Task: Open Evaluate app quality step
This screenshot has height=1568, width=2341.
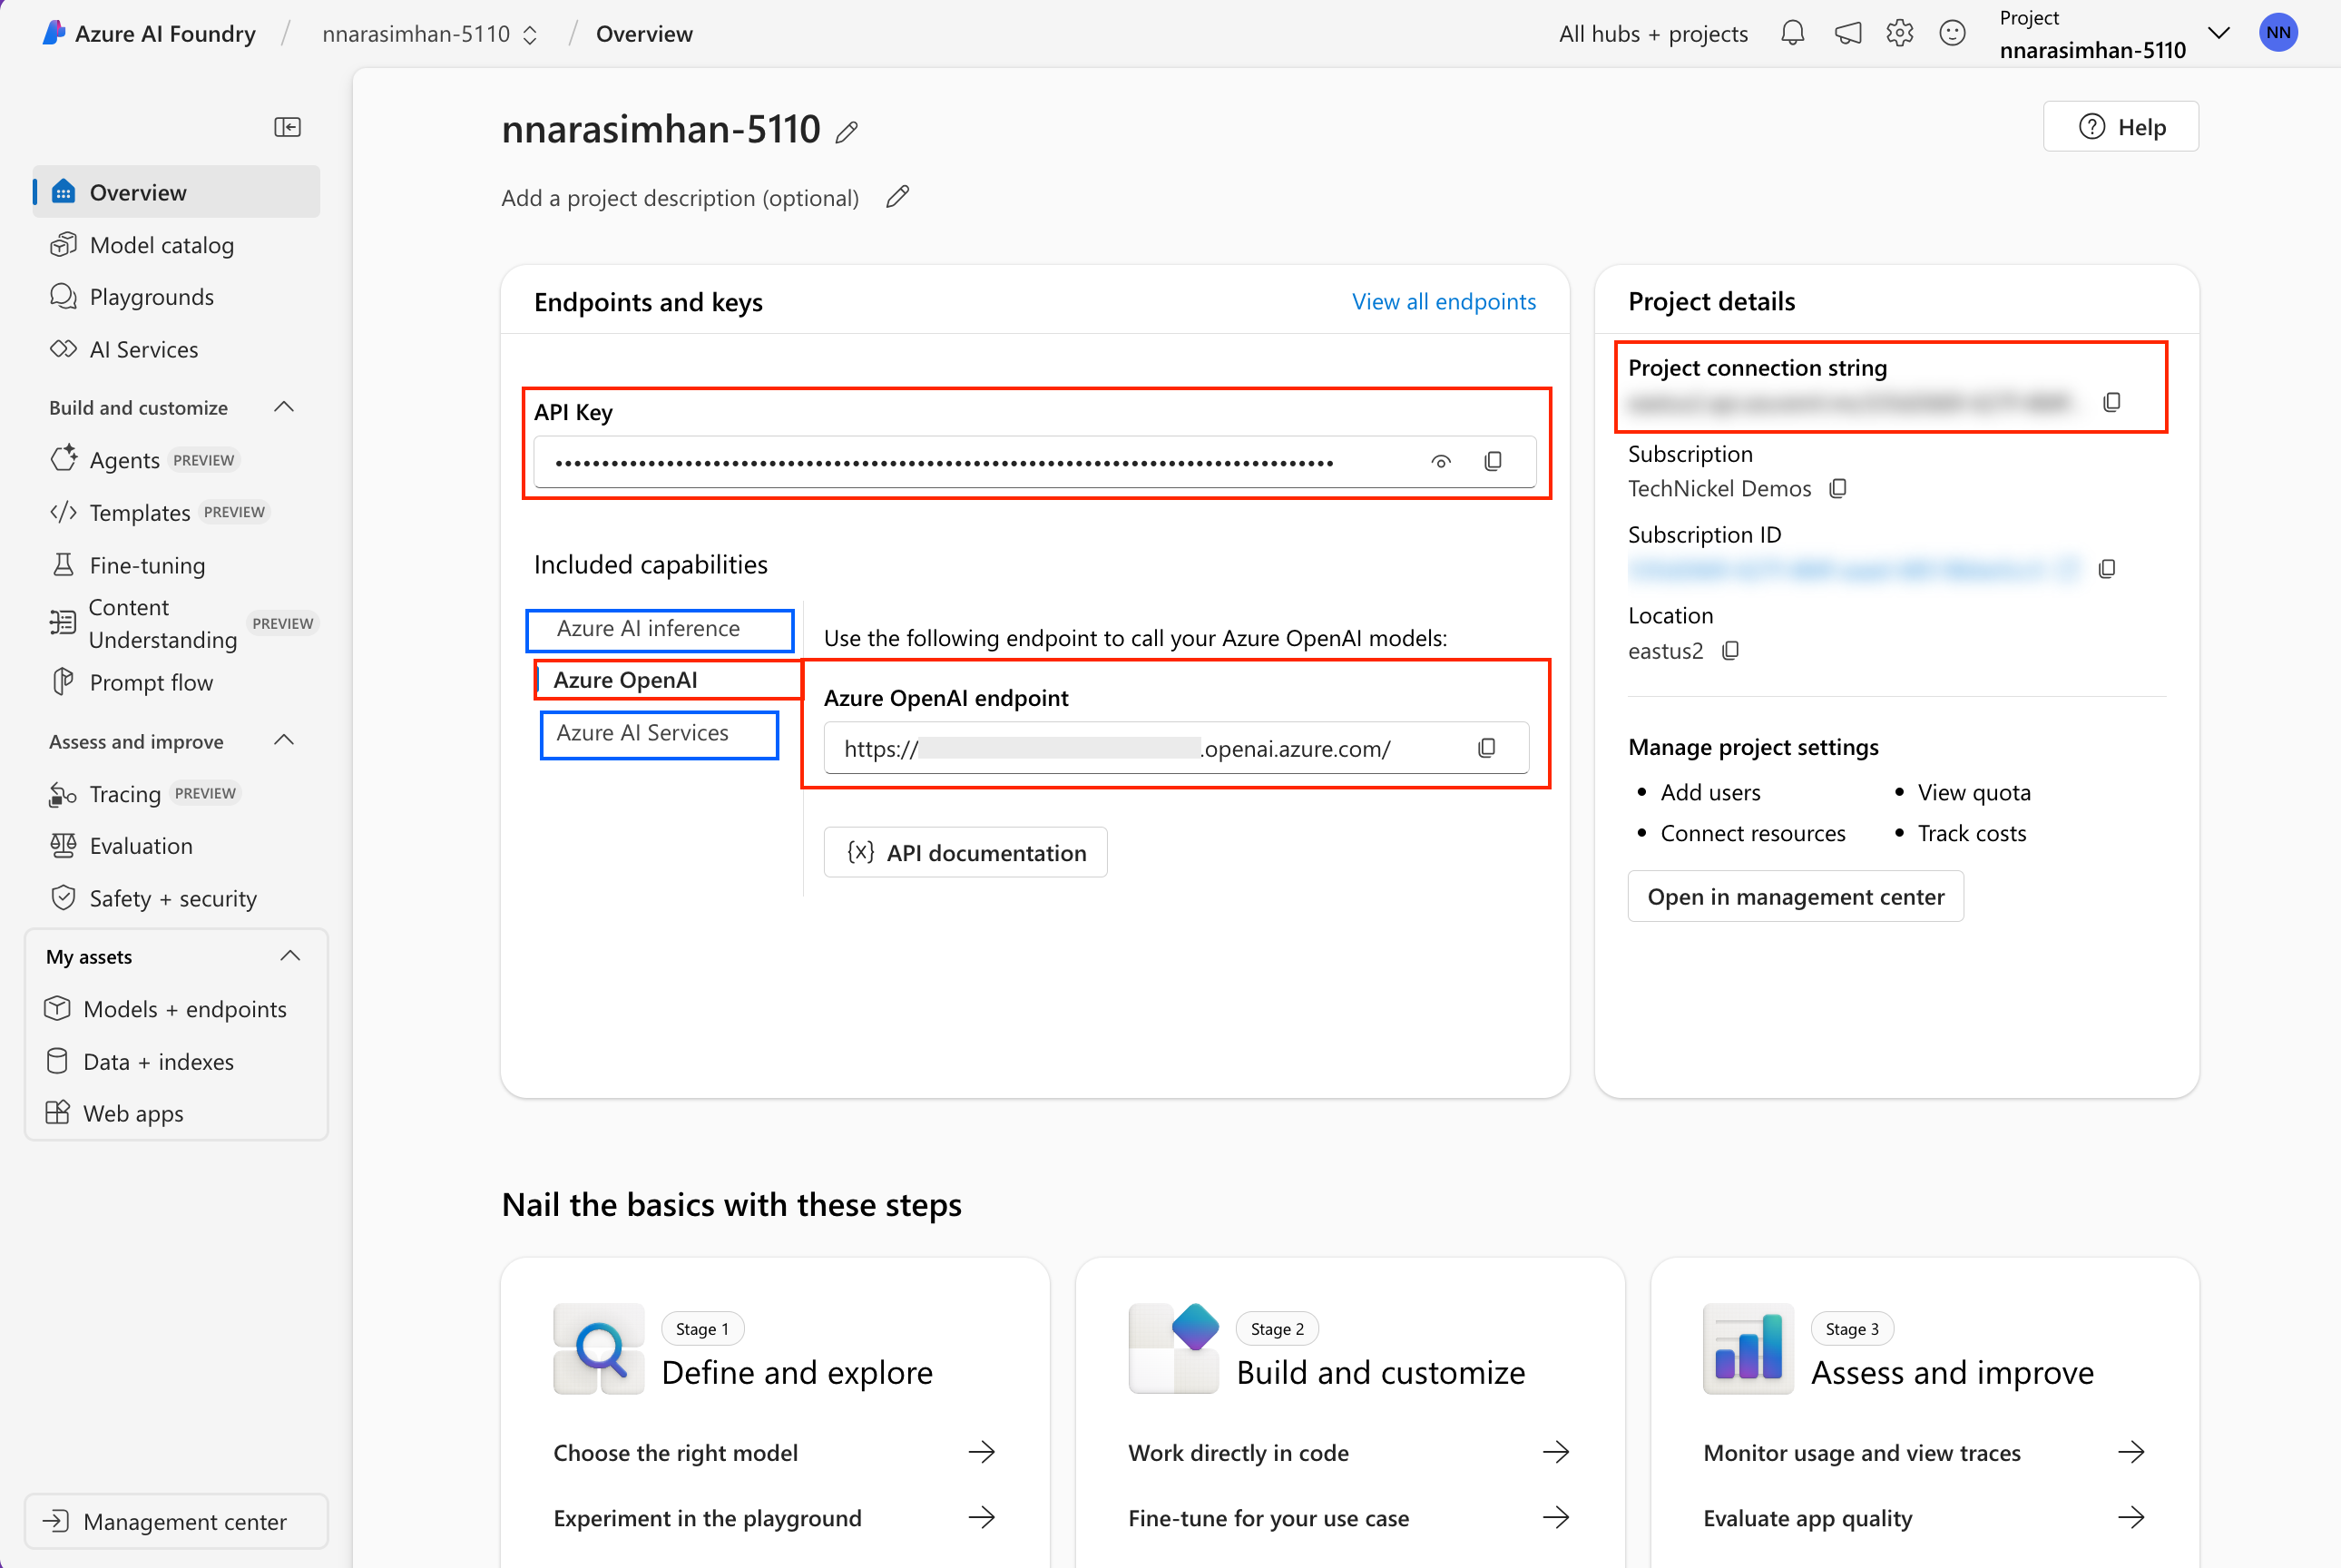Action: pos(1924,1518)
